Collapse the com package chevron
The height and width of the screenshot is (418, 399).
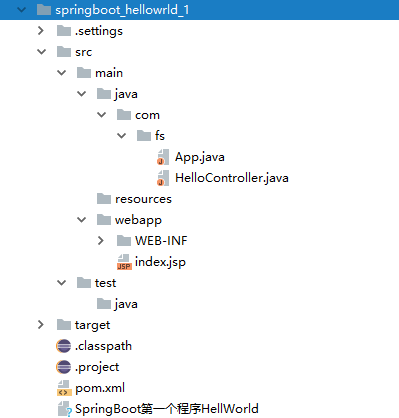pyautogui.click(x=102, y=115)
